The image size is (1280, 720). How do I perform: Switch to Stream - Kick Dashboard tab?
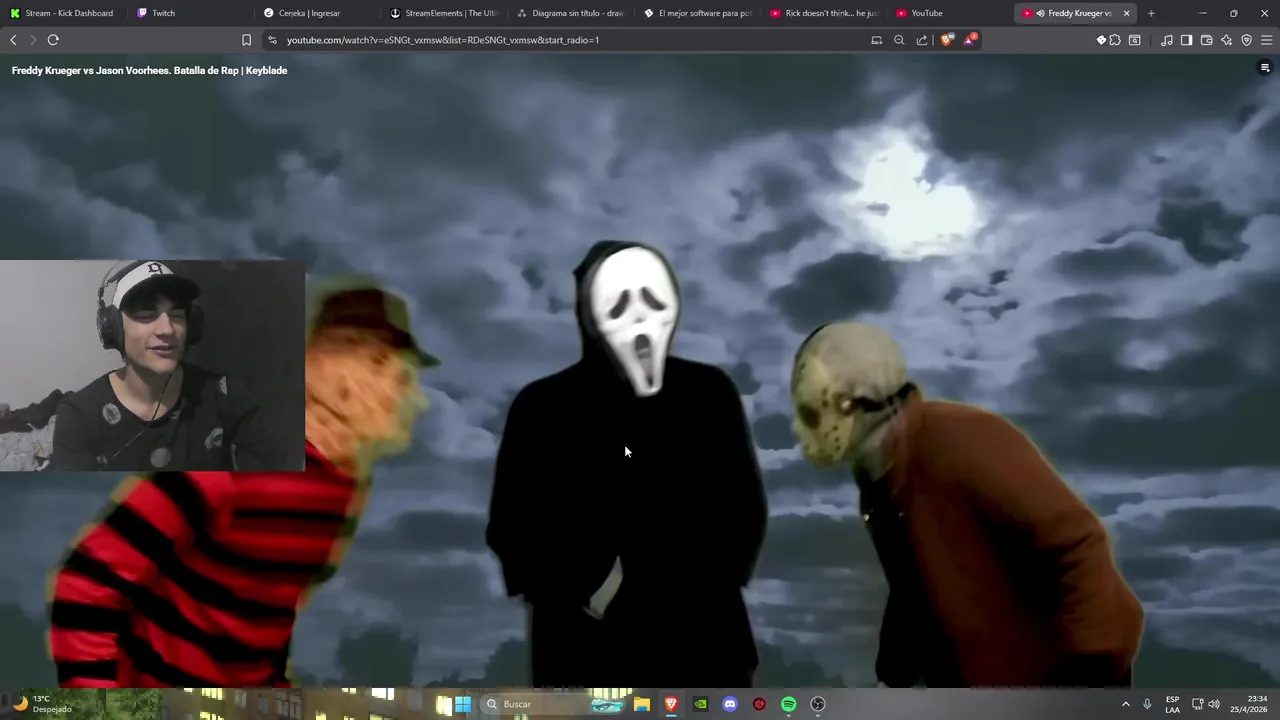tap(63, 13)
